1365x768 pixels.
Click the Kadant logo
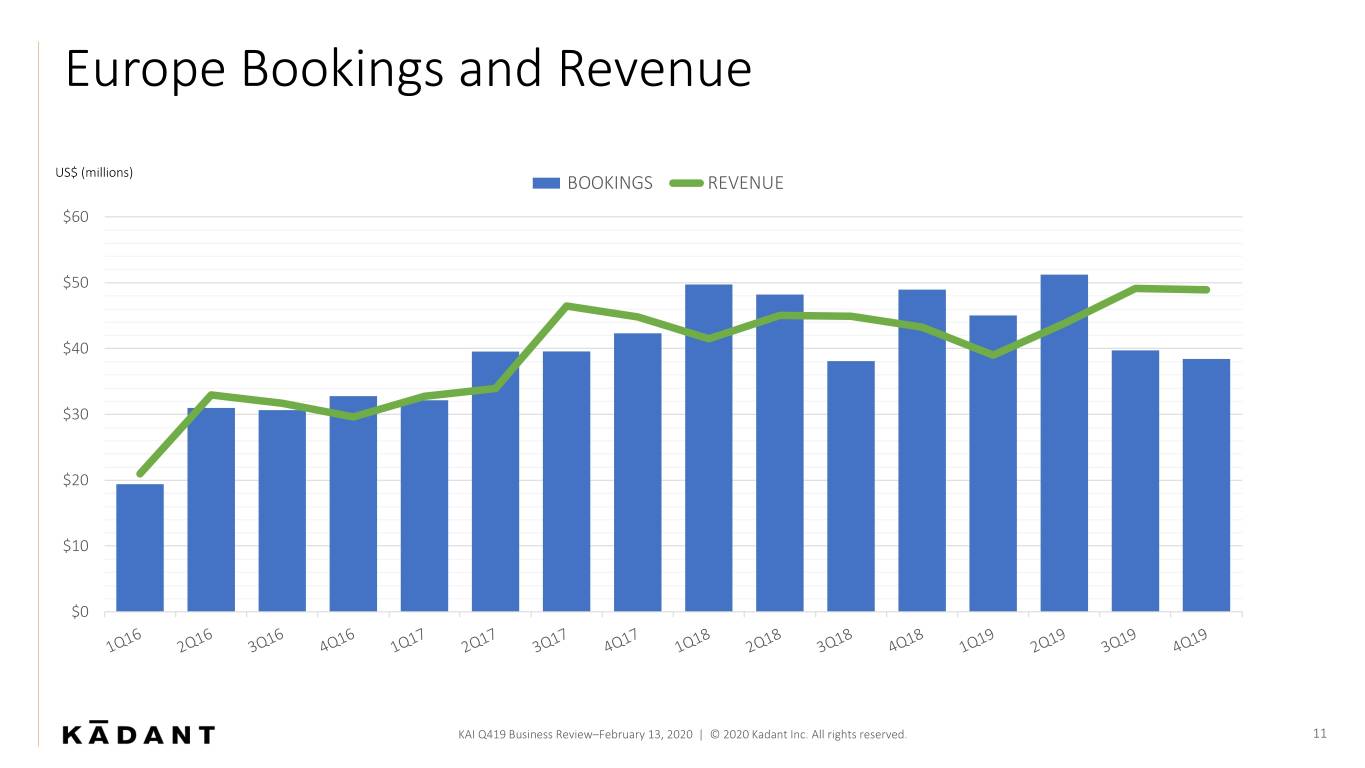(138, 733)
